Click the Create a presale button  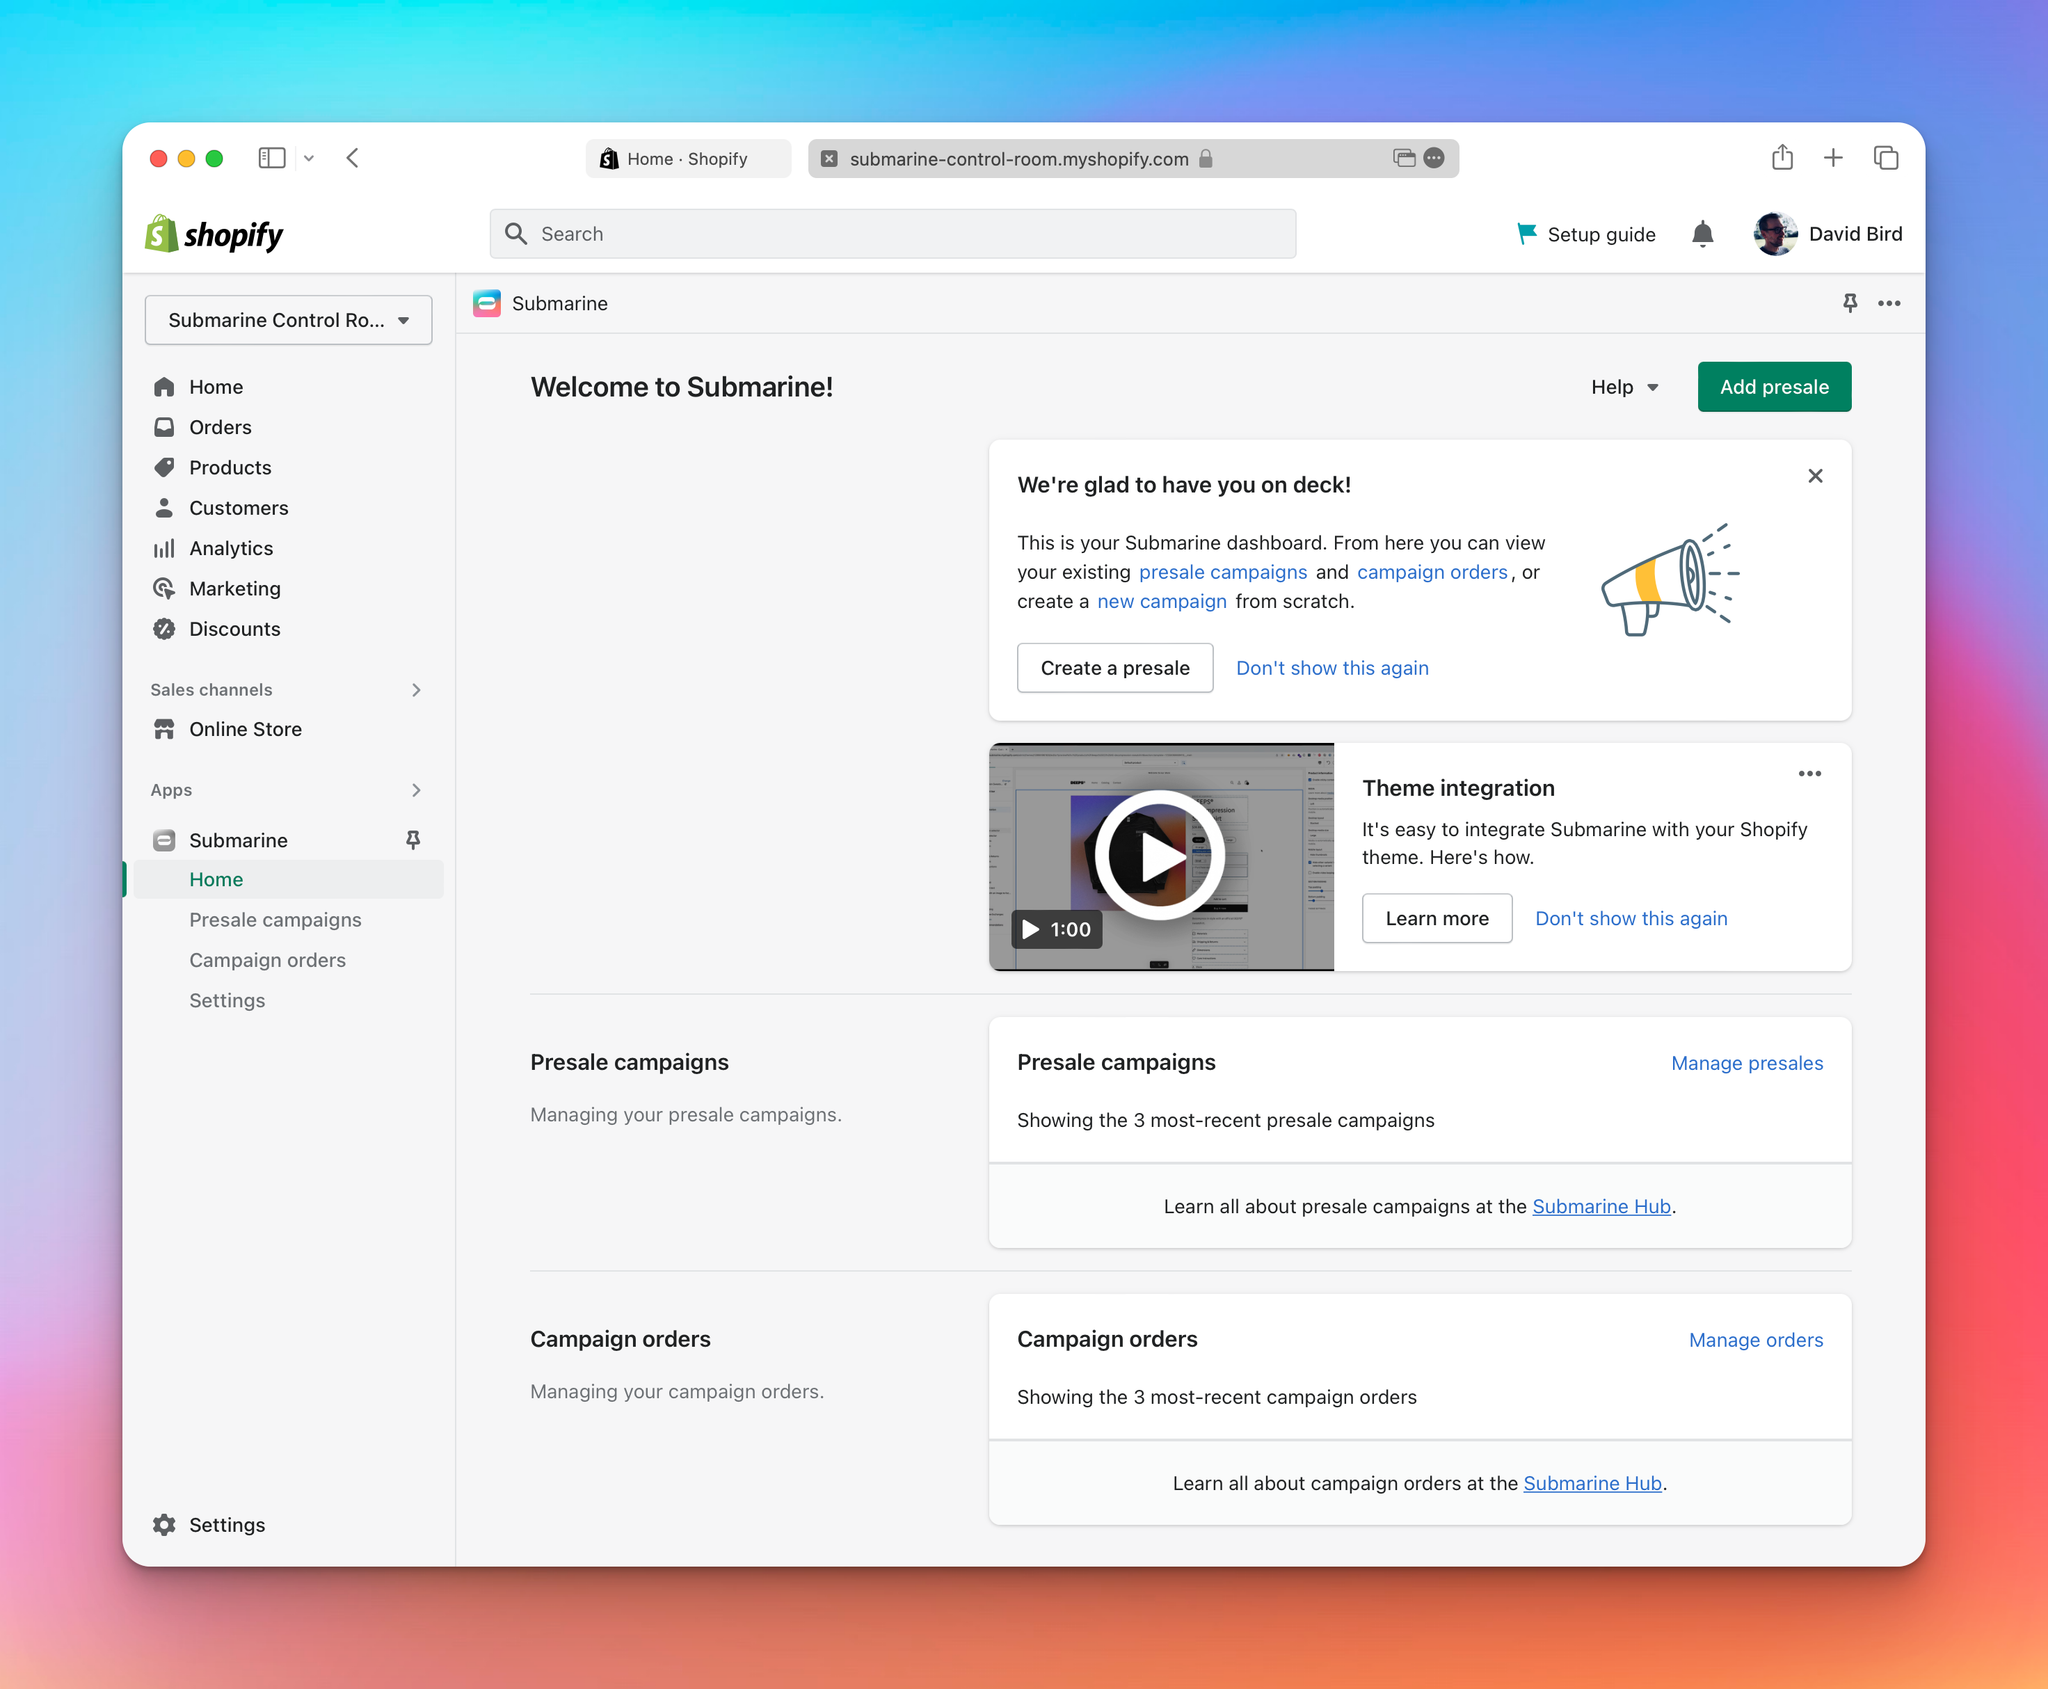[1115, 668]
